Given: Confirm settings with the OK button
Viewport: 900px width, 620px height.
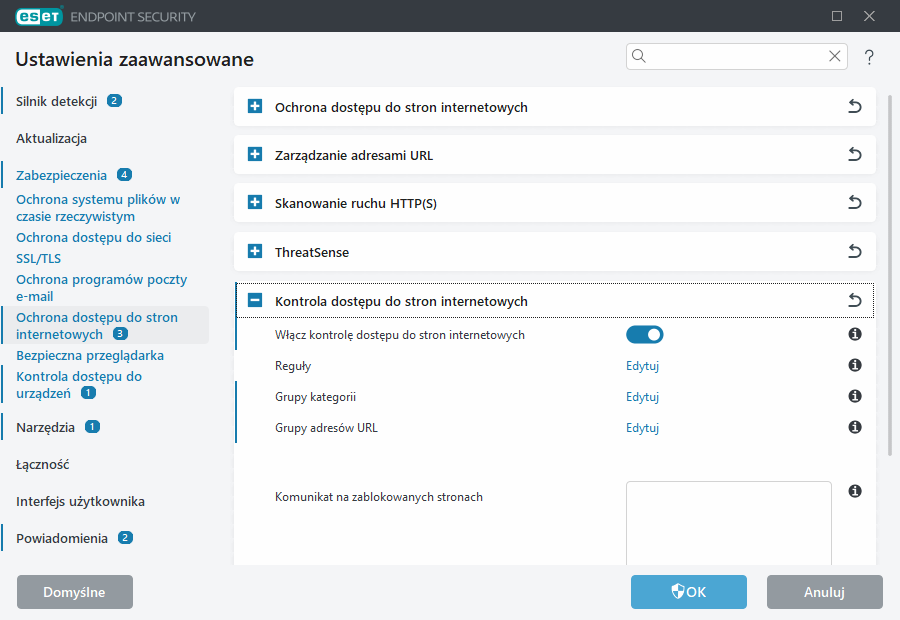Looking at the screenshot, I should tap(688, 592).
